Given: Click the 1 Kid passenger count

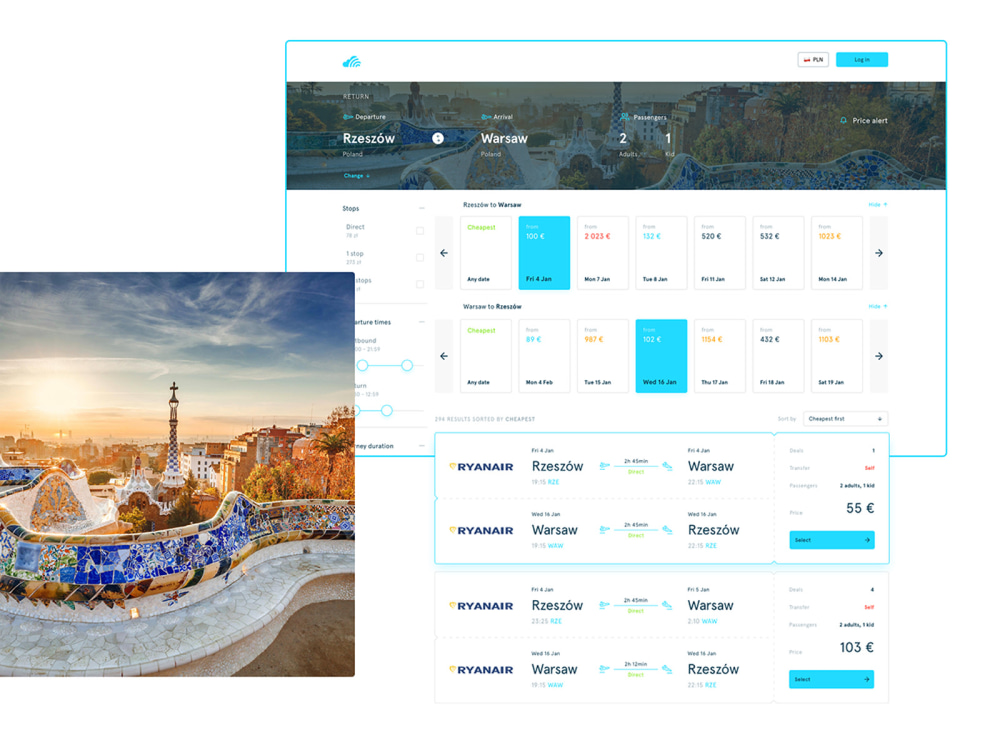Looking at the screenshot, I should pyautogui.click(x=668, y=143).
